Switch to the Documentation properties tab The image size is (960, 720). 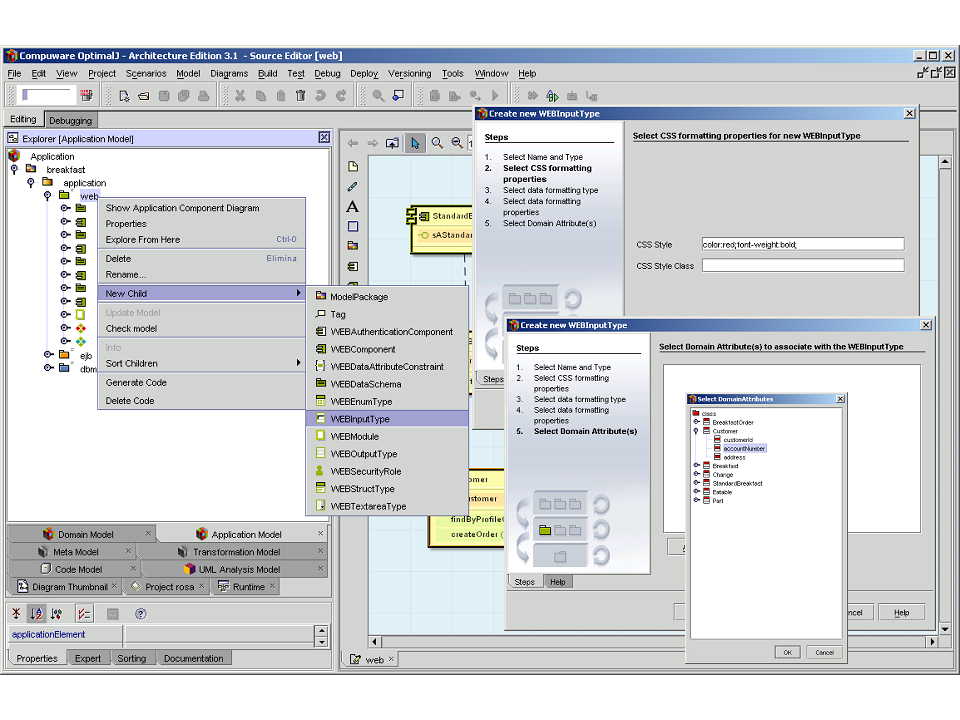point(193,659)
